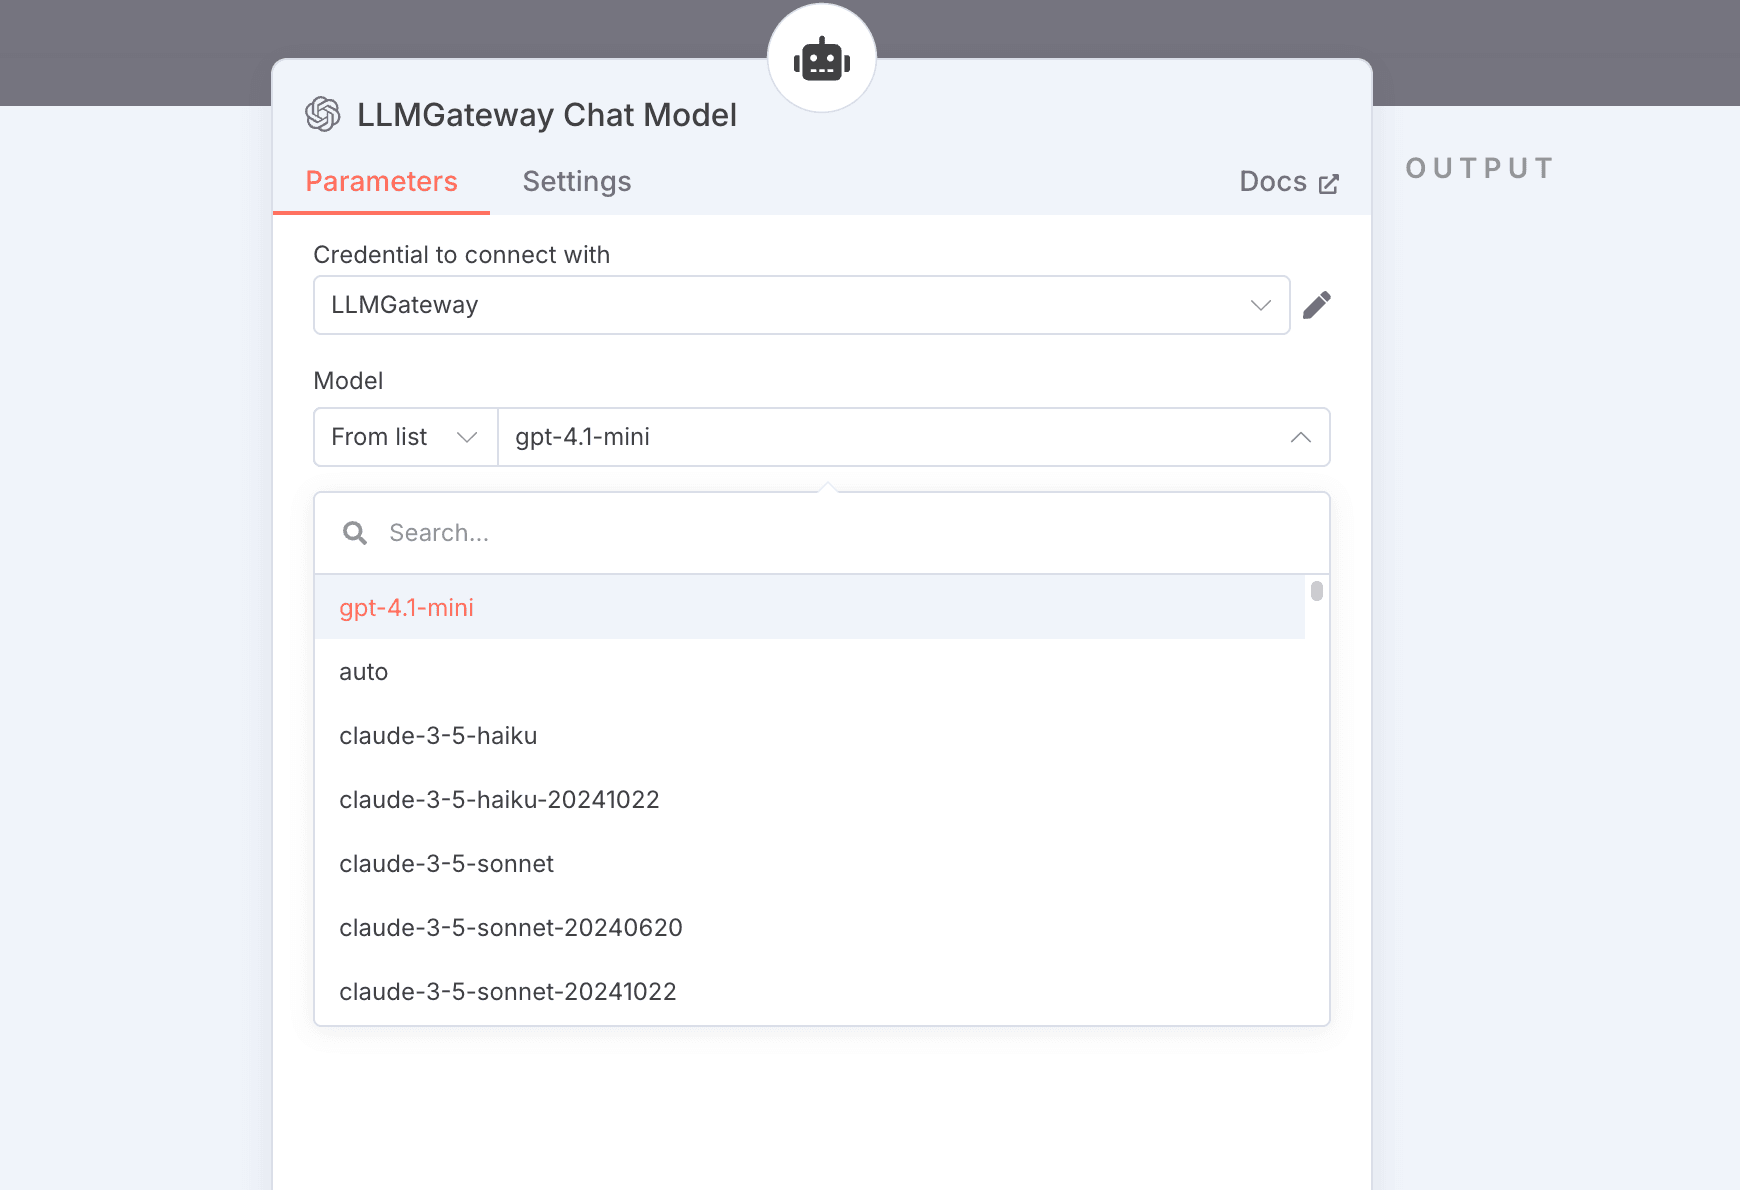Choose the auto model option
The image size is (1740, 1190).
(363, 672)
